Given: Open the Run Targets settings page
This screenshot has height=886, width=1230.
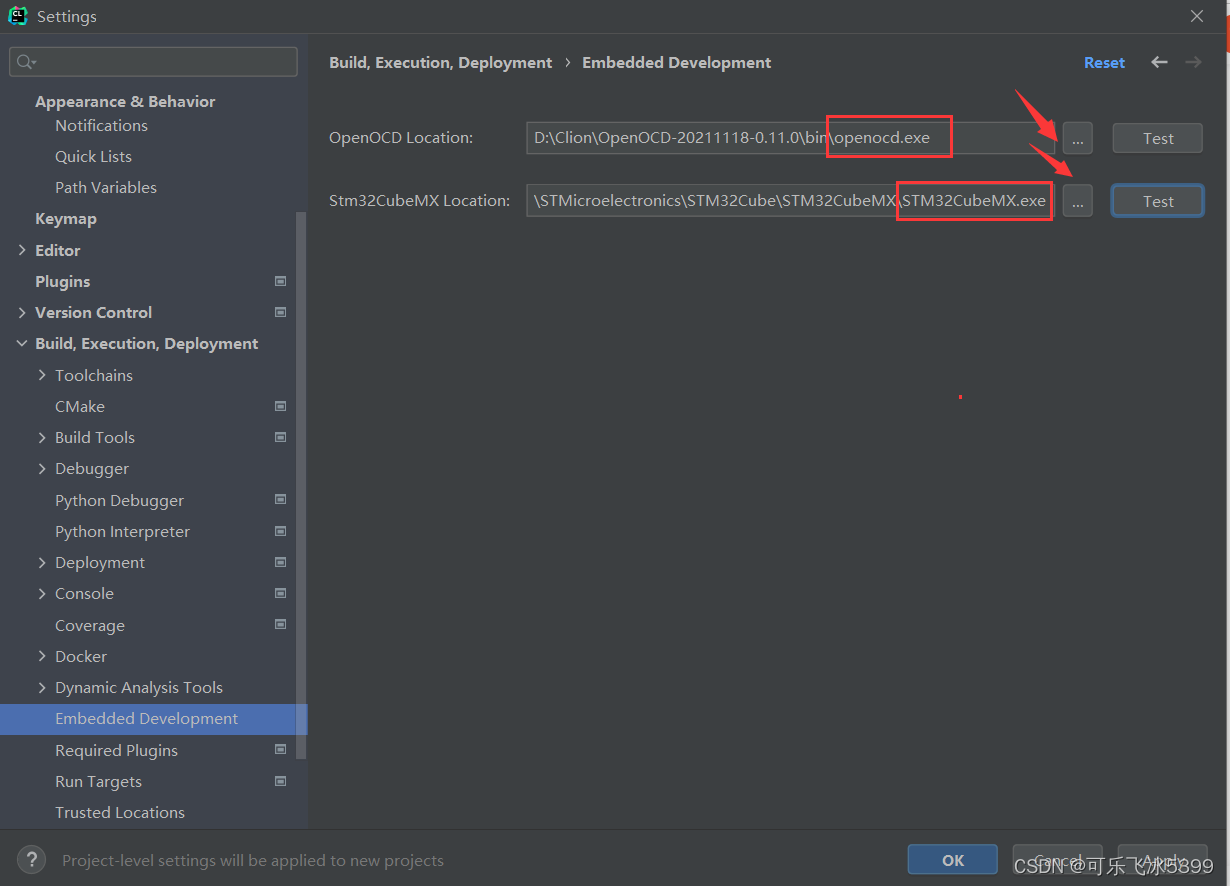Looking at the screenshot, I should 98,781.
